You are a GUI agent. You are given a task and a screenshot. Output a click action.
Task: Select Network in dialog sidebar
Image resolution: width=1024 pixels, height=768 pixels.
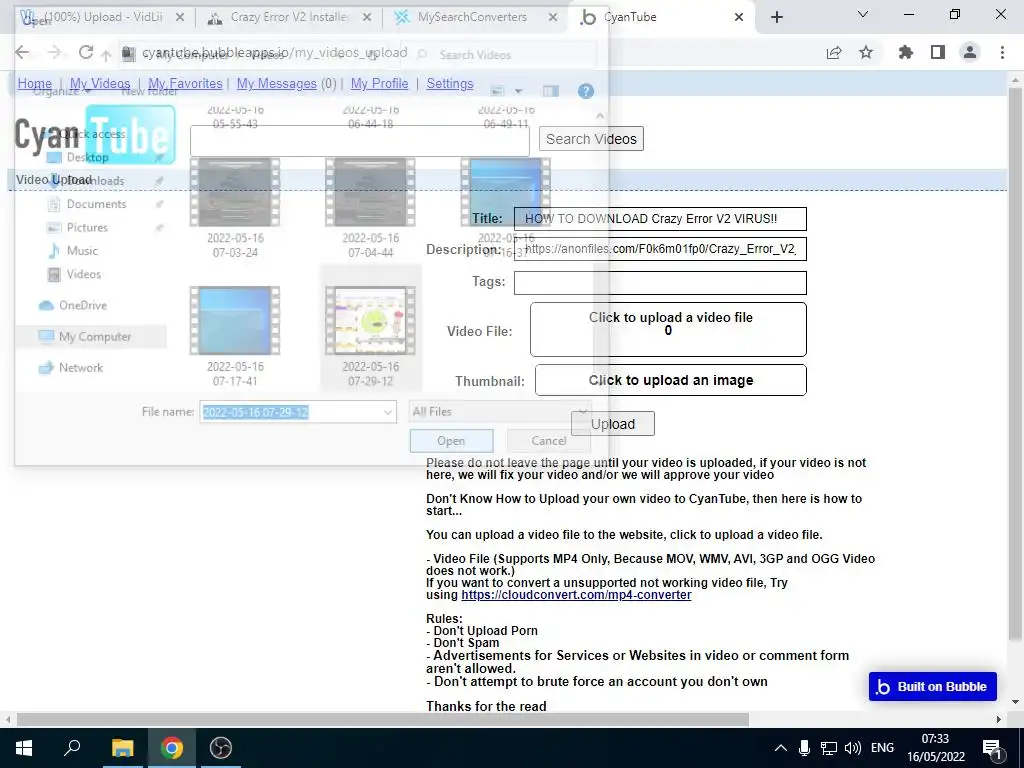(80, 368)
